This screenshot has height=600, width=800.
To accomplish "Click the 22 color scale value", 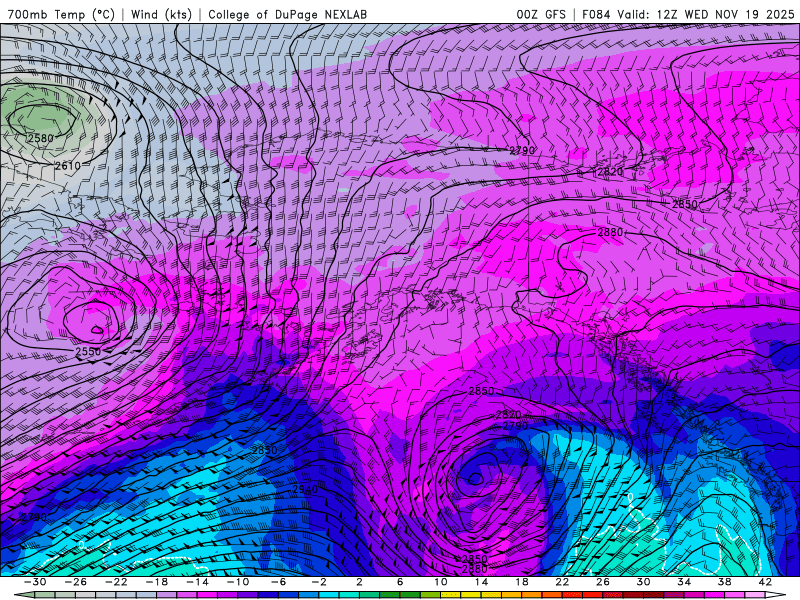I will coord(562,582).
